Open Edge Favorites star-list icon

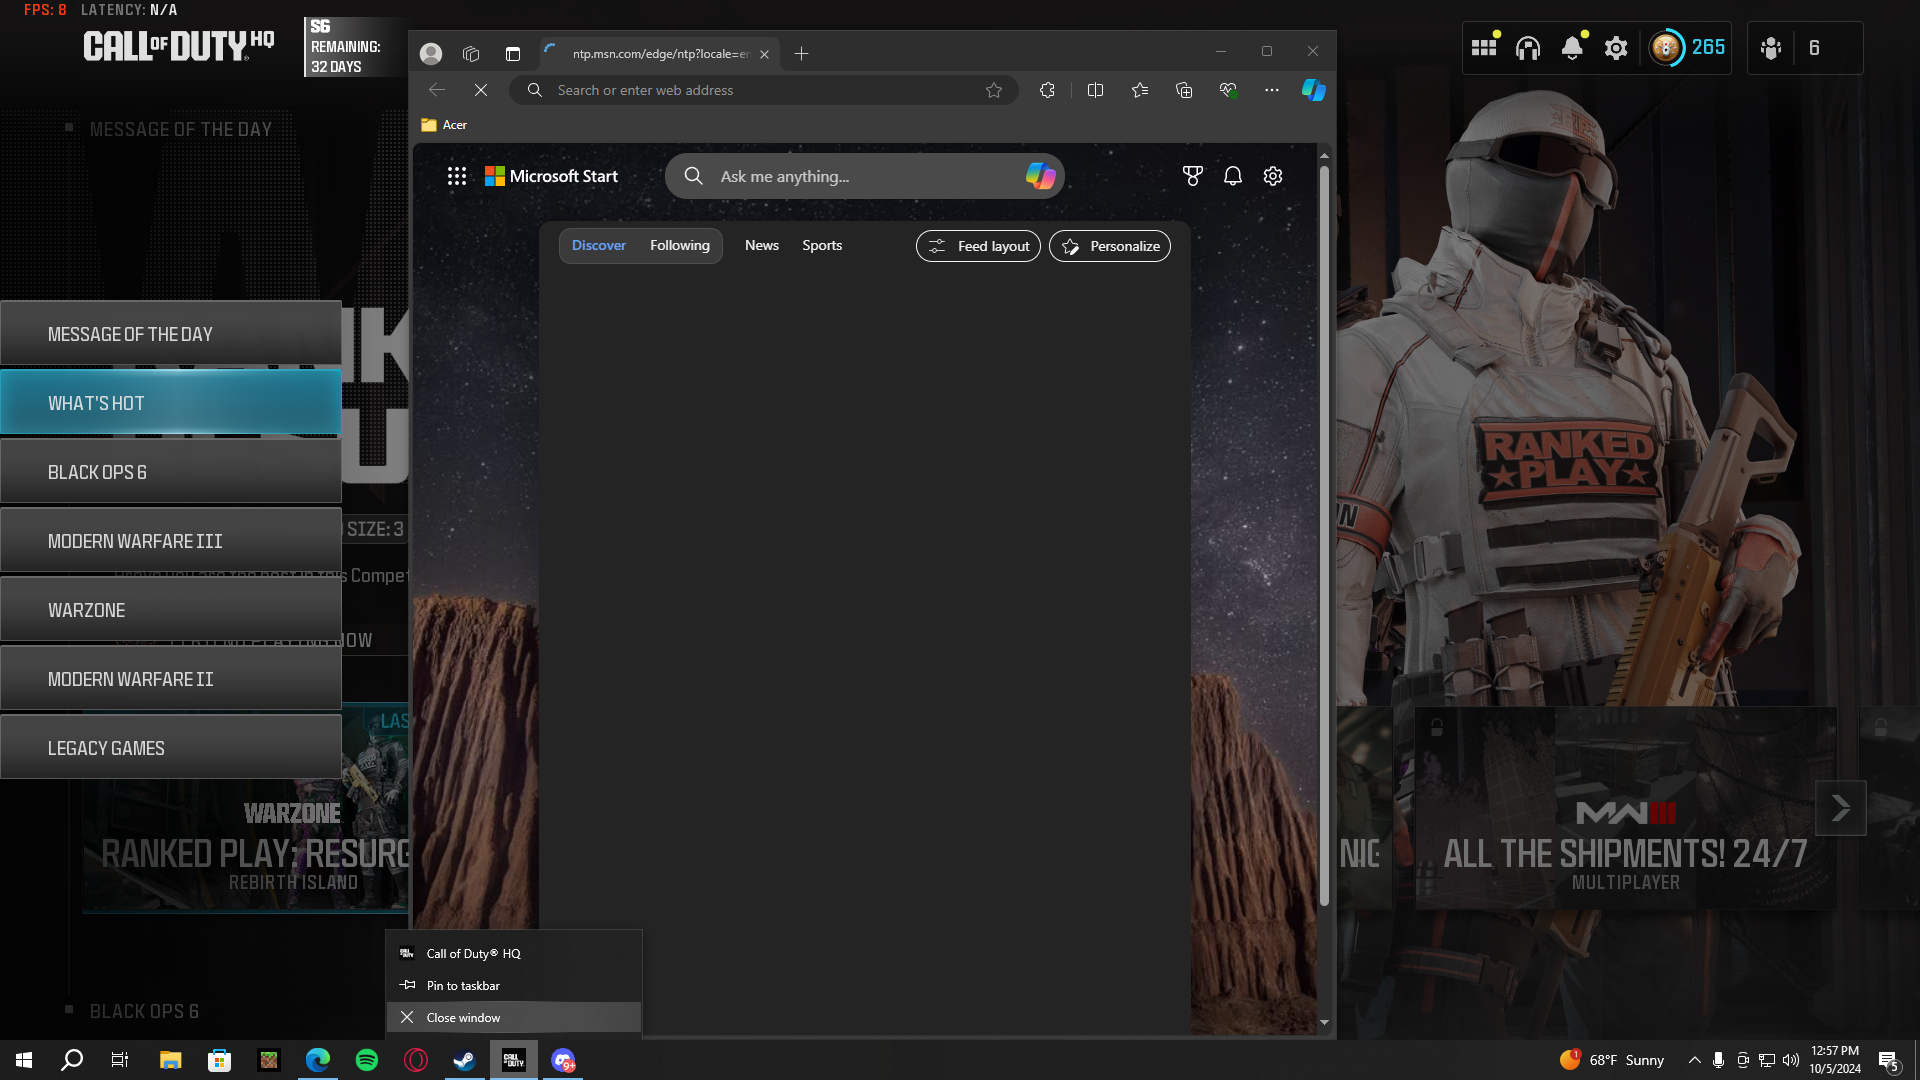click(x=1140, y=90)
